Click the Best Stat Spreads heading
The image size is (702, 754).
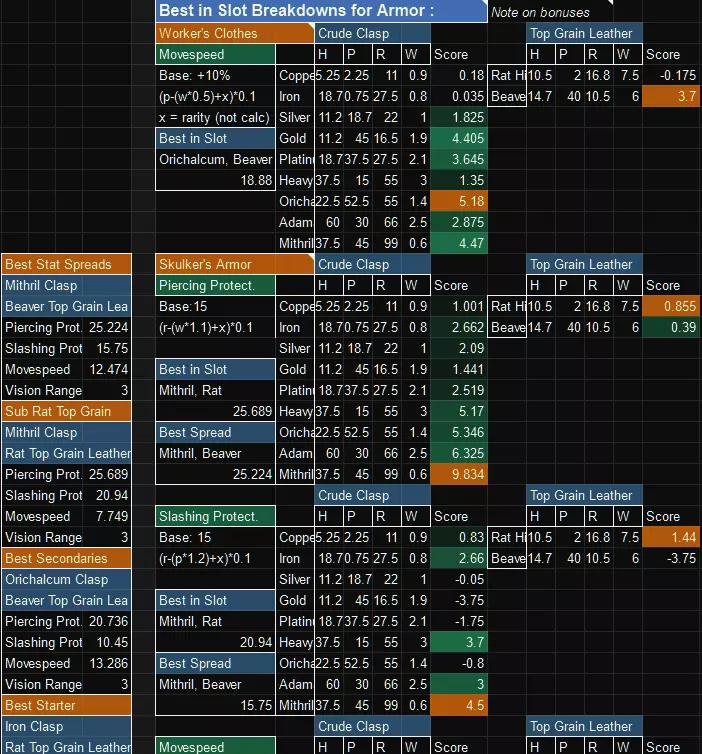pos(66,264)
